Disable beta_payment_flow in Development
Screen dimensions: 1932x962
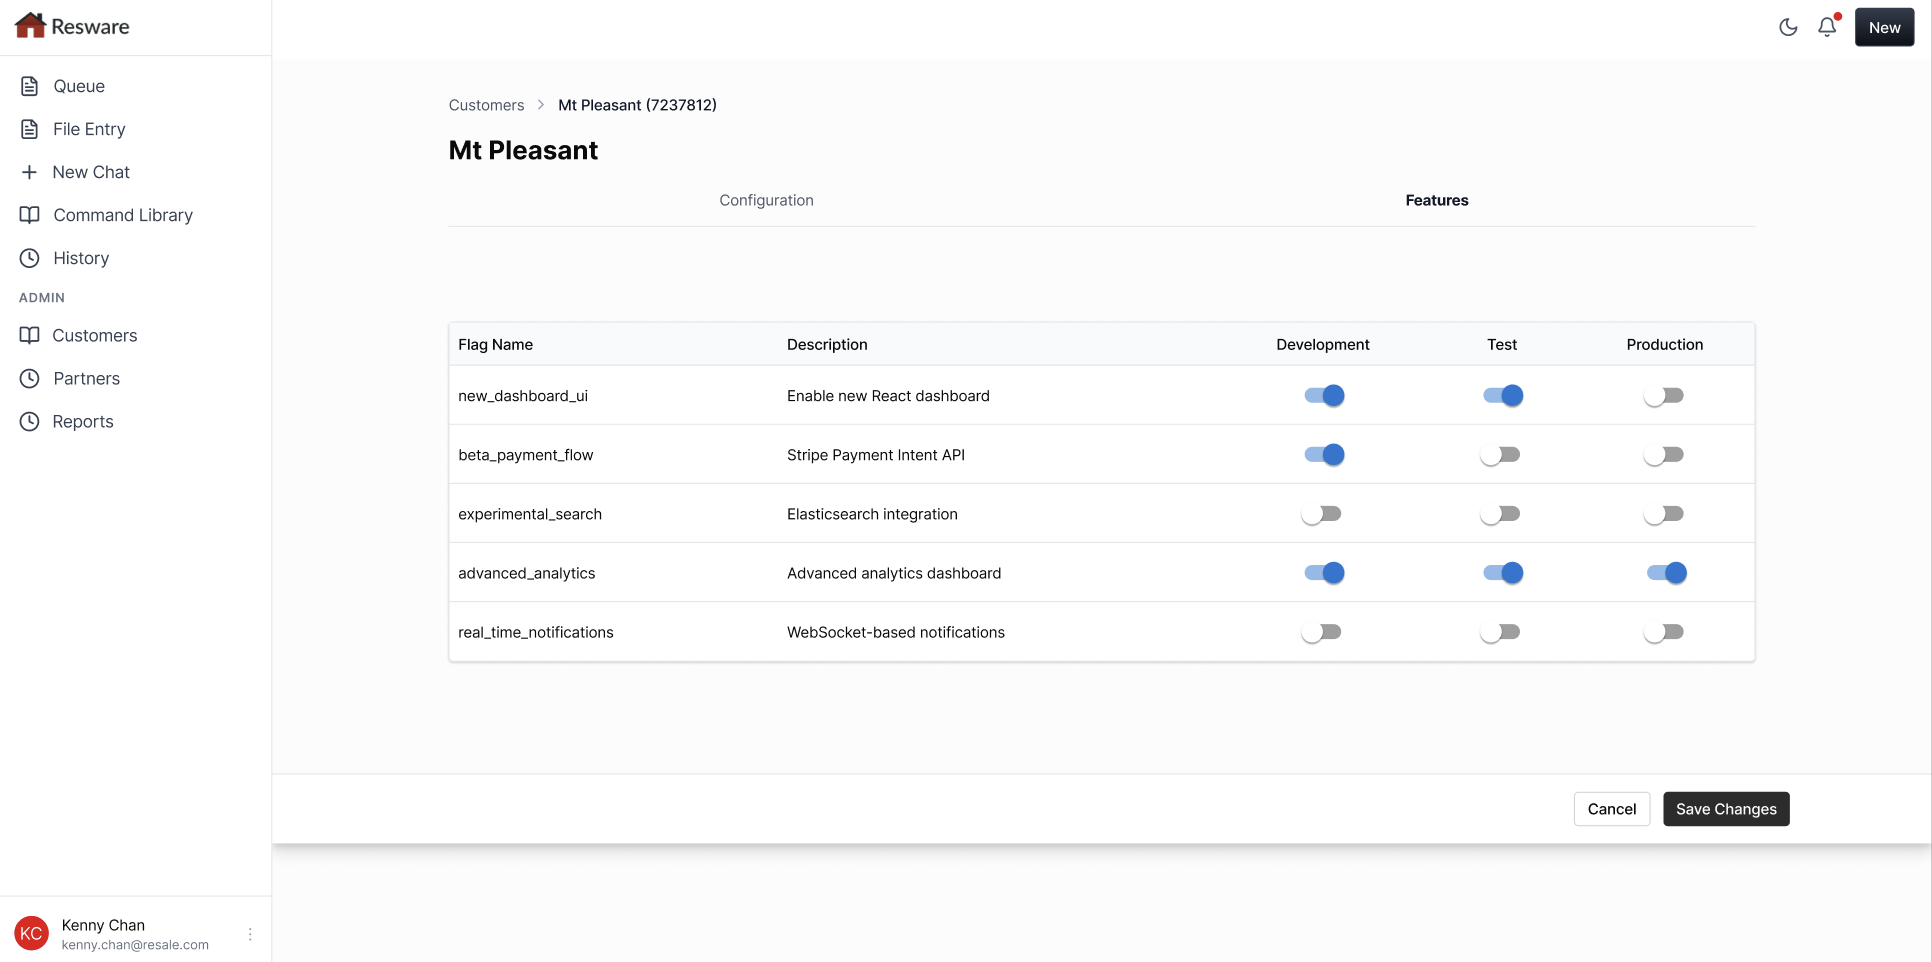pyautogui.click(x=1323, y=455)
